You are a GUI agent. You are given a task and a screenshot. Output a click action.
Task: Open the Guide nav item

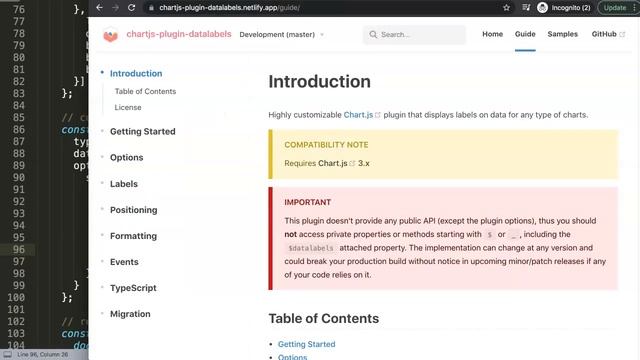[525, 34]
